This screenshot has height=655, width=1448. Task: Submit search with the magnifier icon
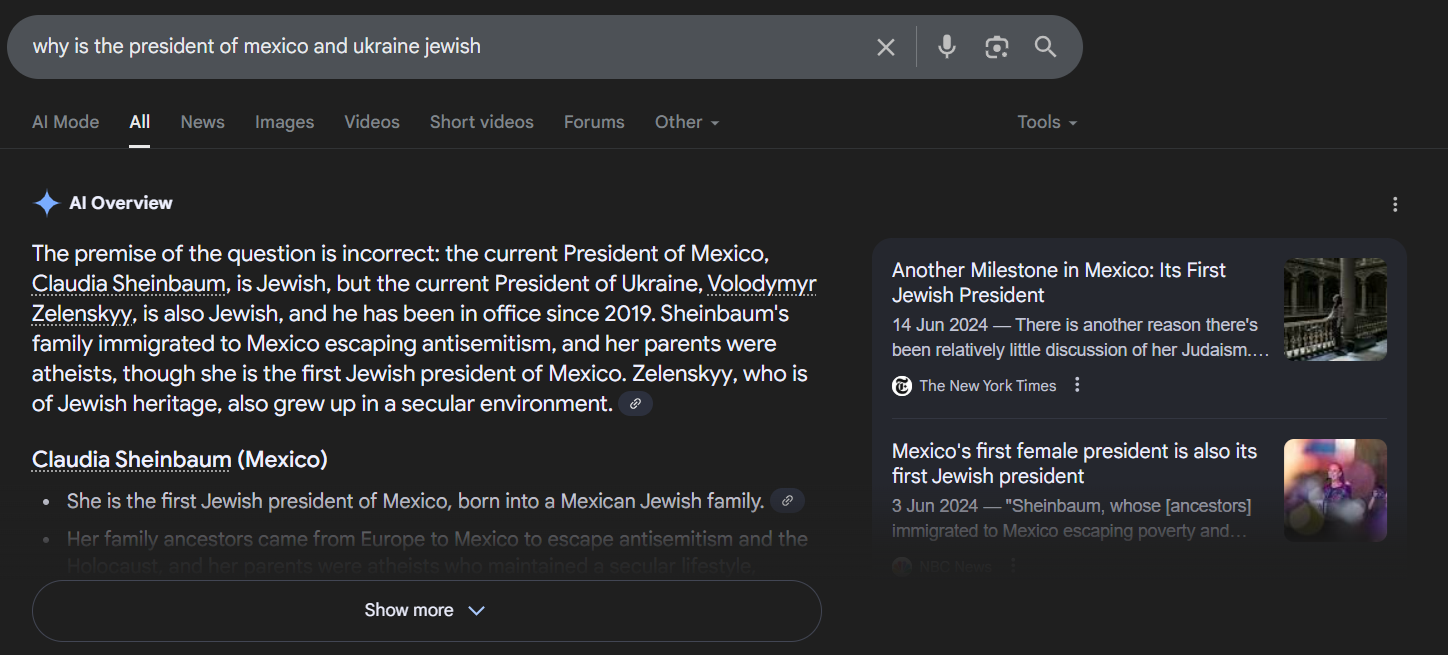[x=1046, y=47]
